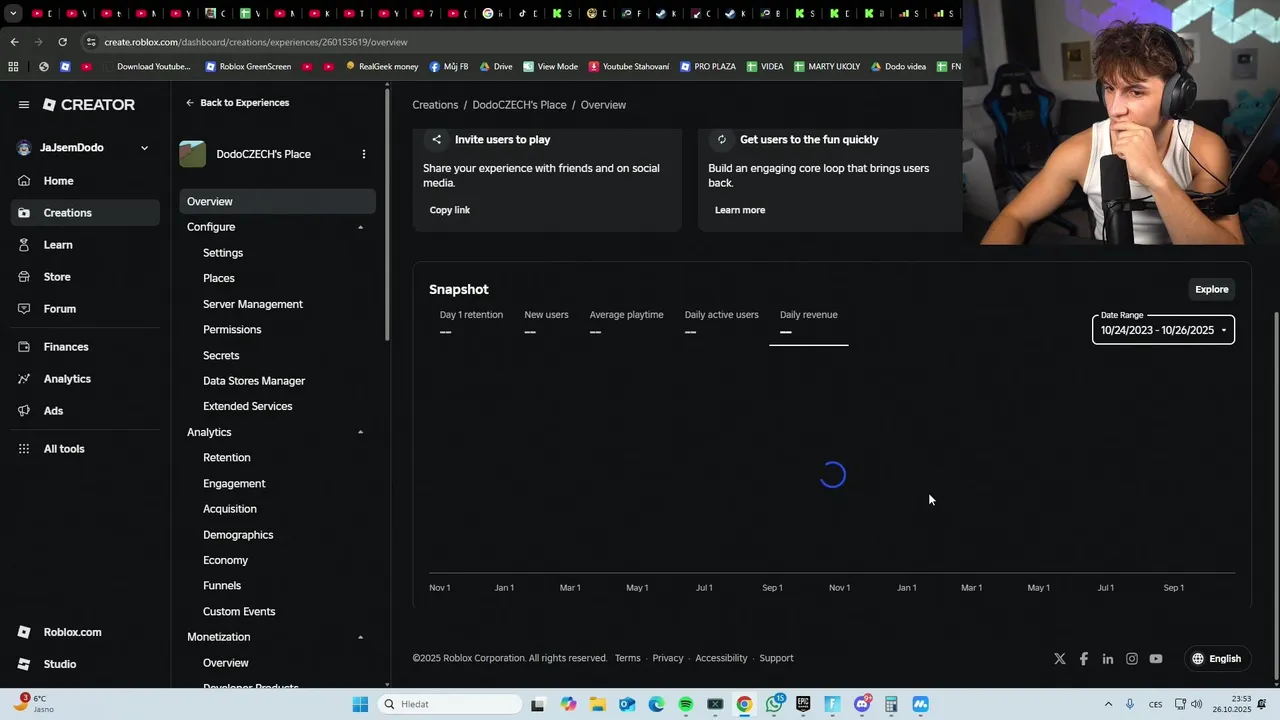Open Roblox.com from the sidebar
The image size is (1280, 720).
click(x=72, y=632)
